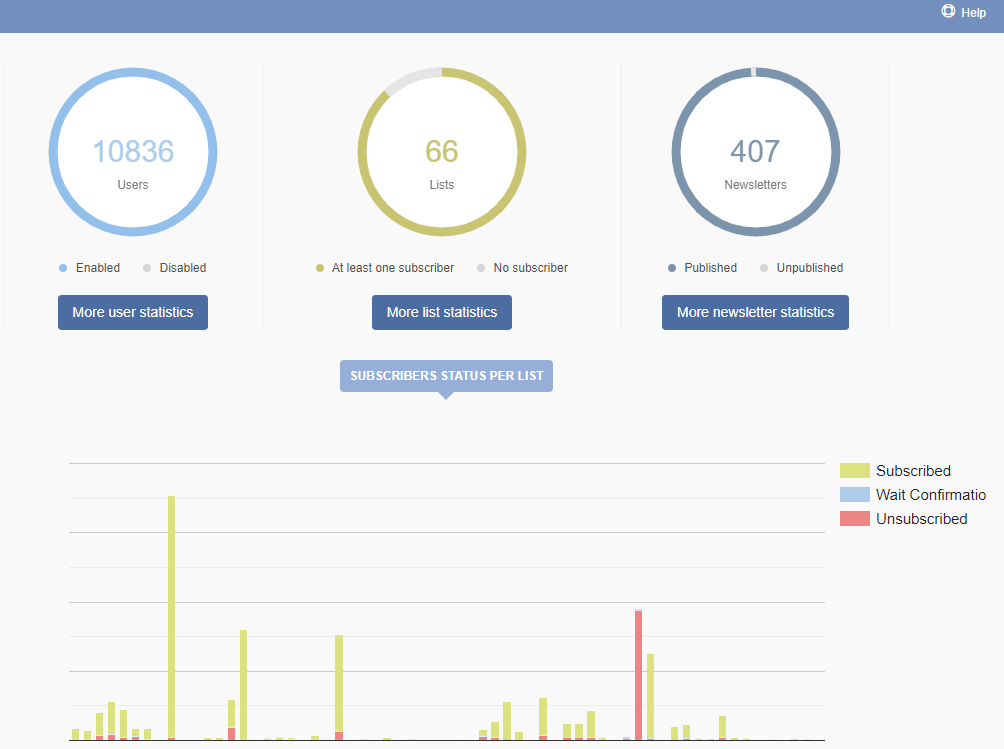Click the Subscribed legend label
1004x749 pixels.
(x=913, y=471)
